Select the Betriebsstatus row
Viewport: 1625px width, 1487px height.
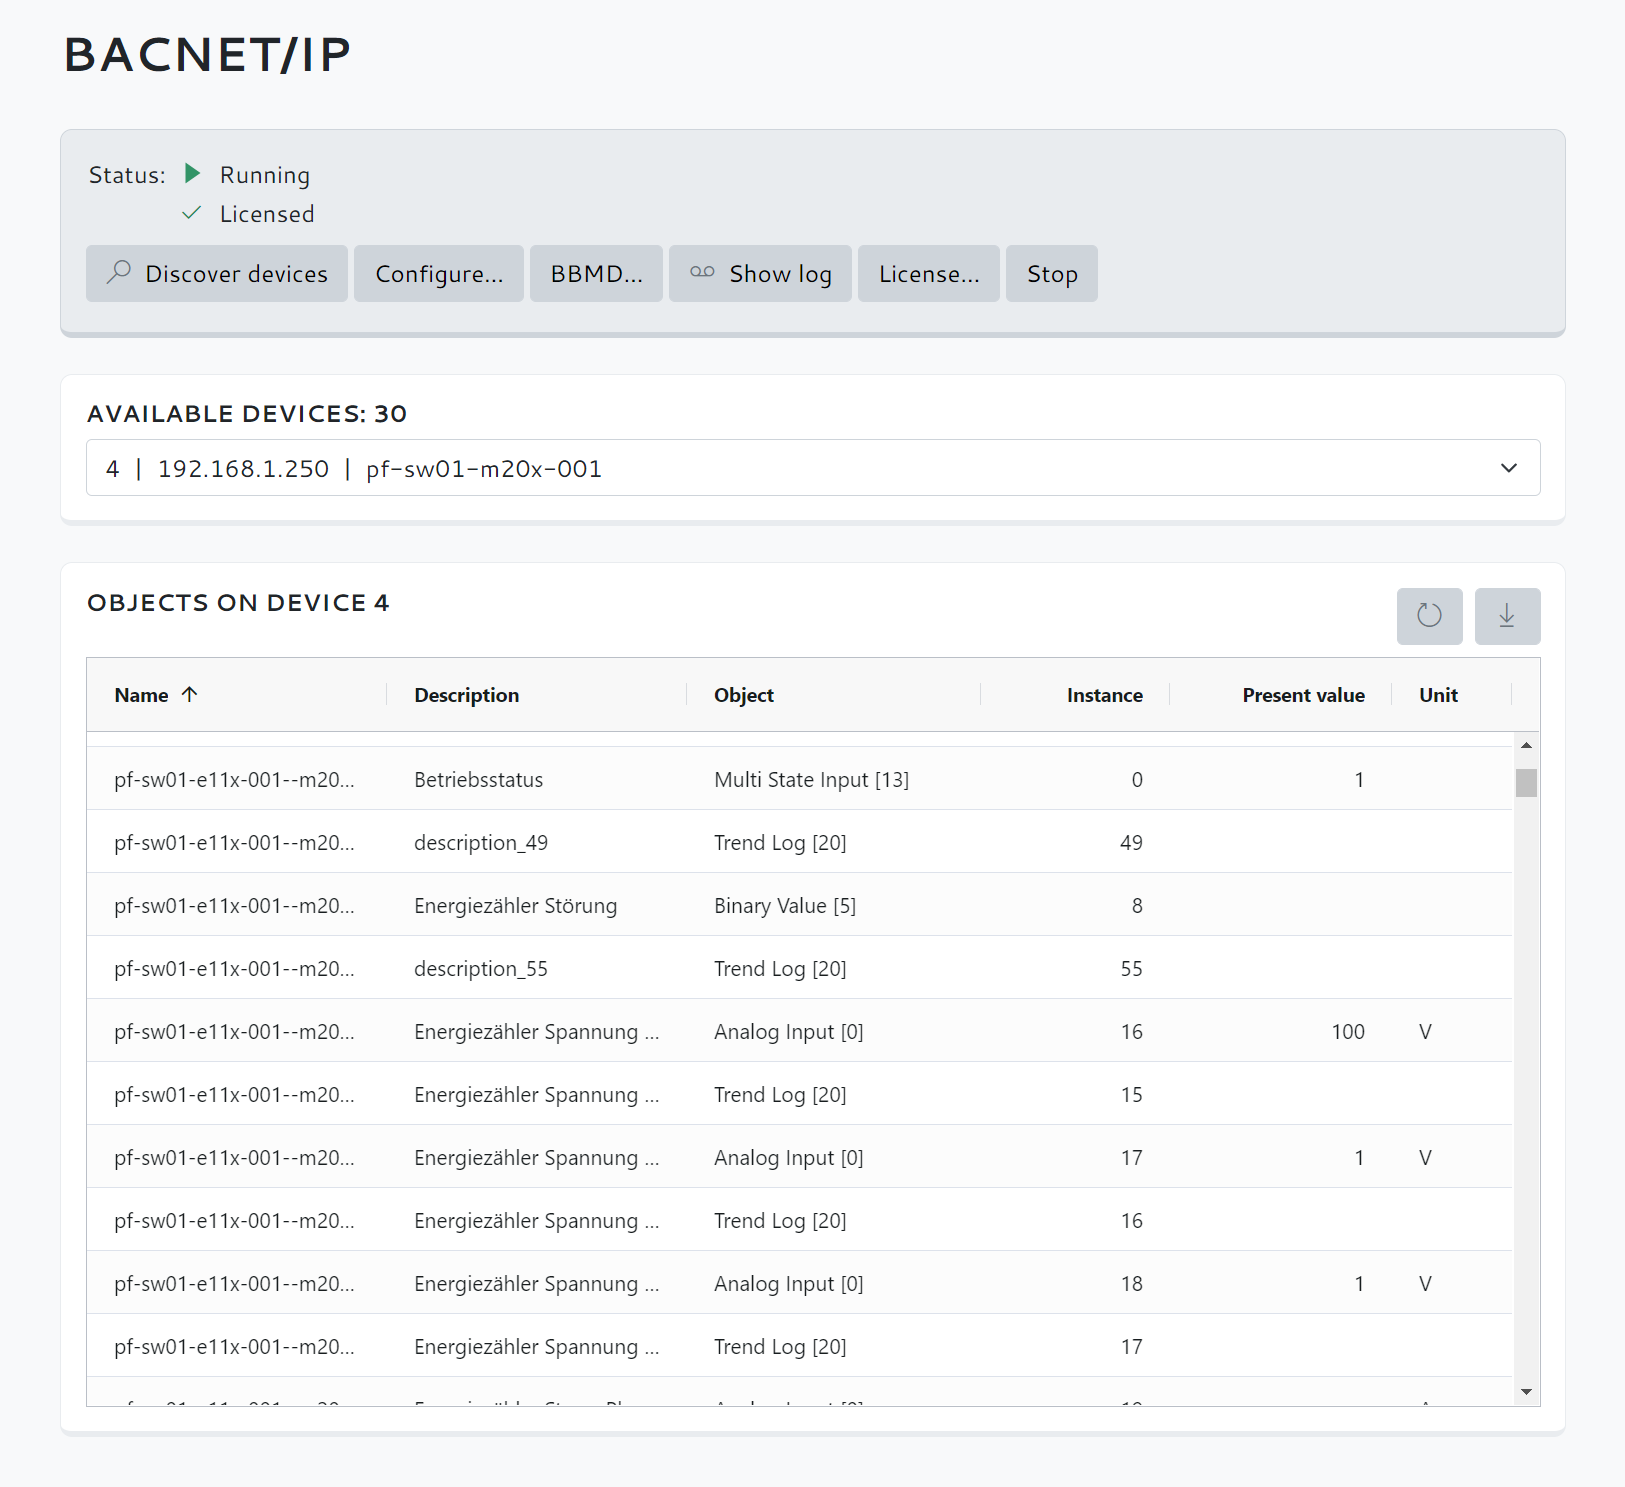pos(800,779)
